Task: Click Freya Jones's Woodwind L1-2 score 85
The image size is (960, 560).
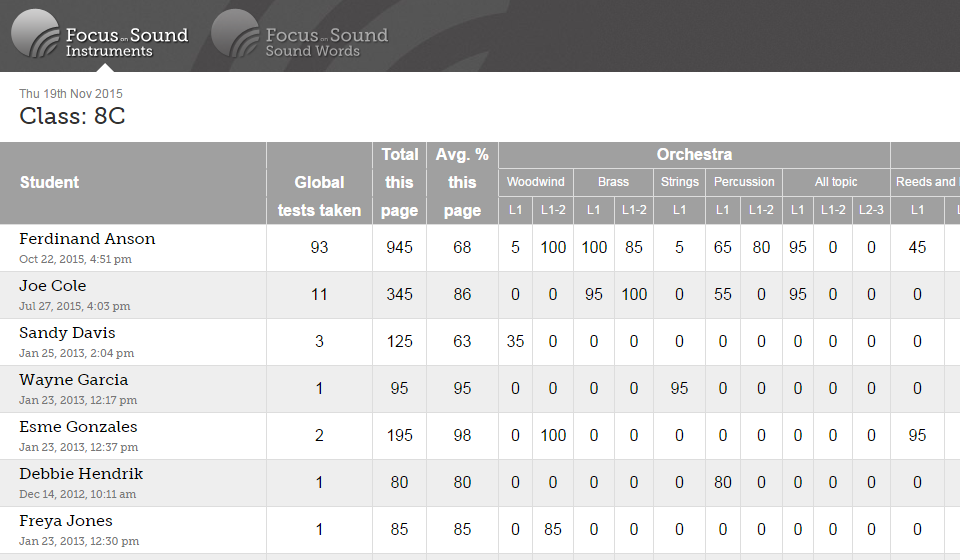Action: coord(553,529)
